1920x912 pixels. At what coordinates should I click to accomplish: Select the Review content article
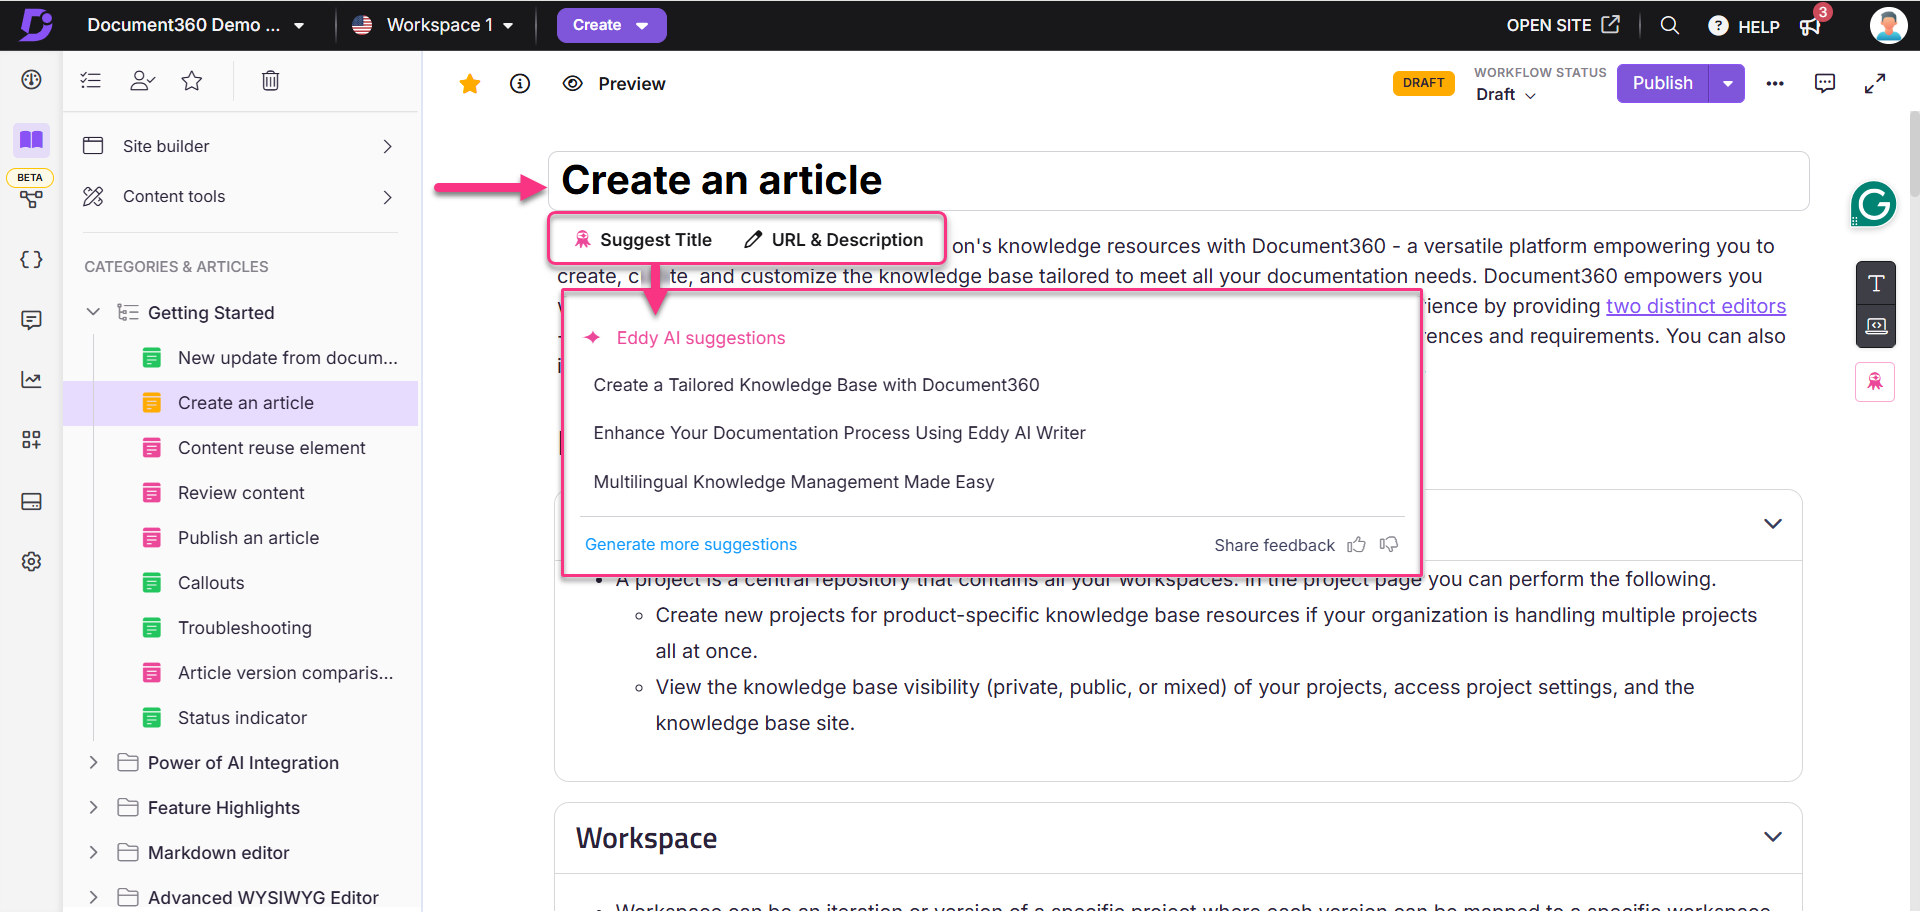(241, 493)
